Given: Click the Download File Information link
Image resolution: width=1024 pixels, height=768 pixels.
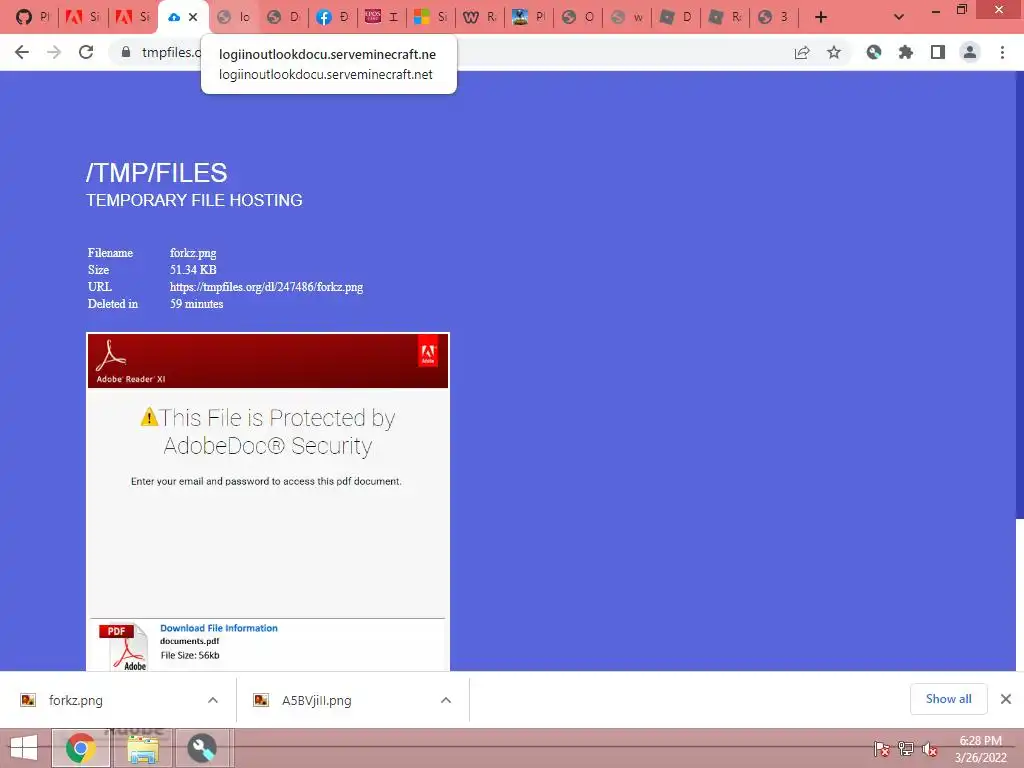Looking at the screenshot, I should click(219, 628).
